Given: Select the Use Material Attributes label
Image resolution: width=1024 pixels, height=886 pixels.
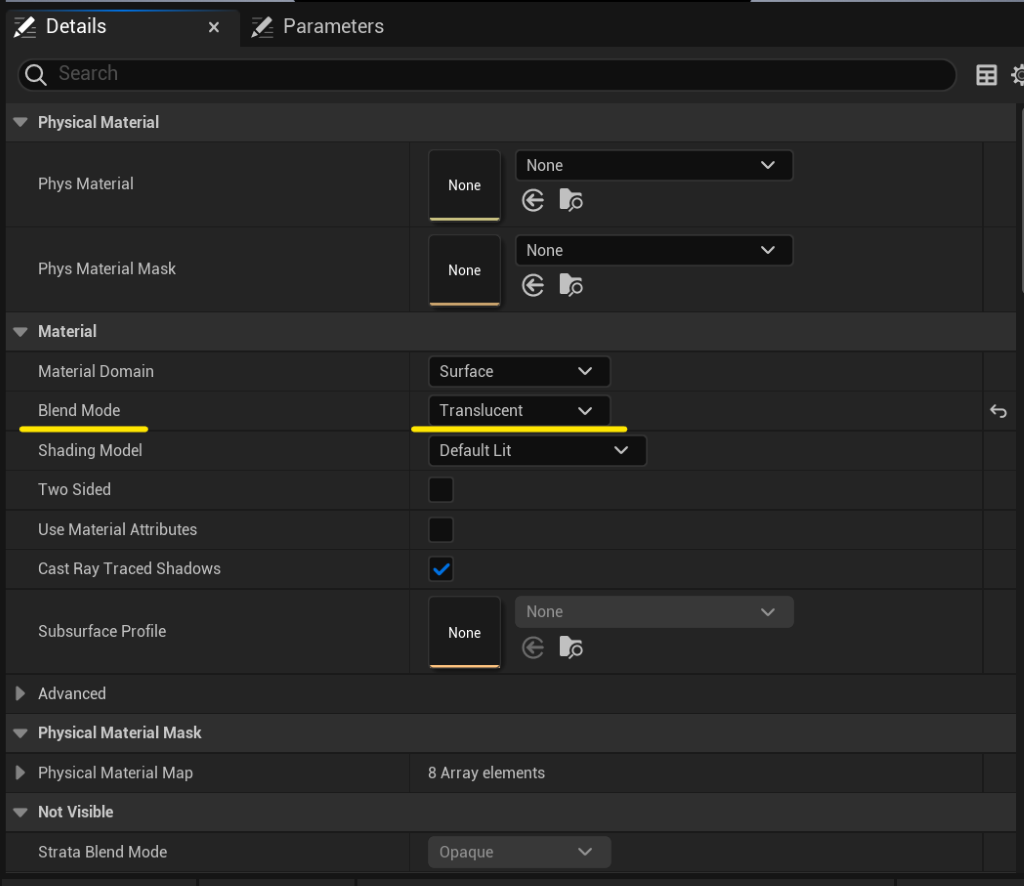Looking at the screenshot, I should [118, 530].
